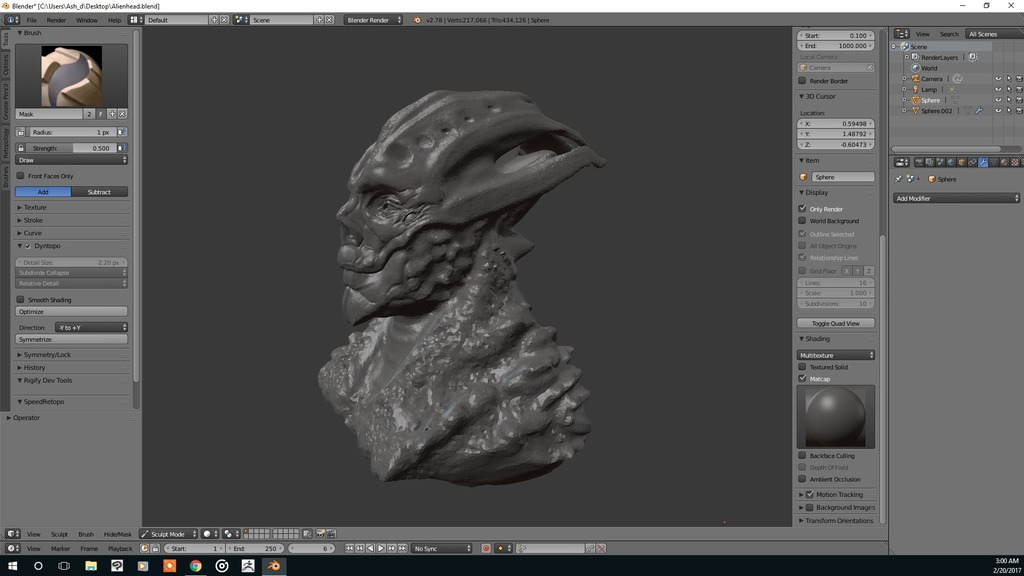
Task: Adjust the brush Strength slider
Action: [70, 146]
